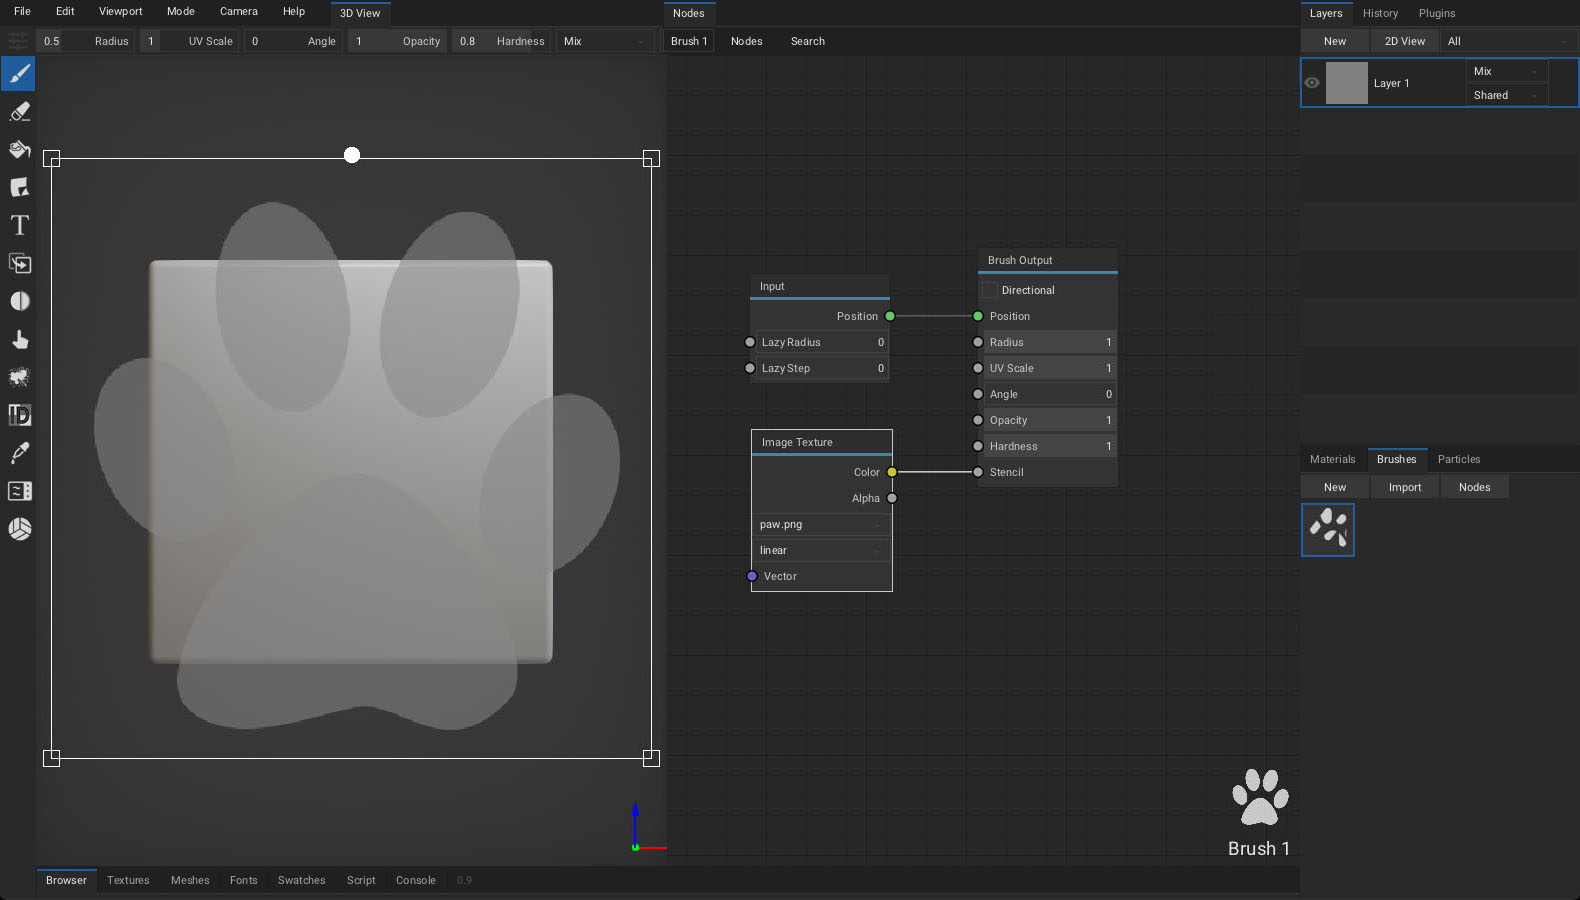The height and width of the screenshot is (900, 1580).
Task: Click Search in the node editor header
Action: point(808,41)
